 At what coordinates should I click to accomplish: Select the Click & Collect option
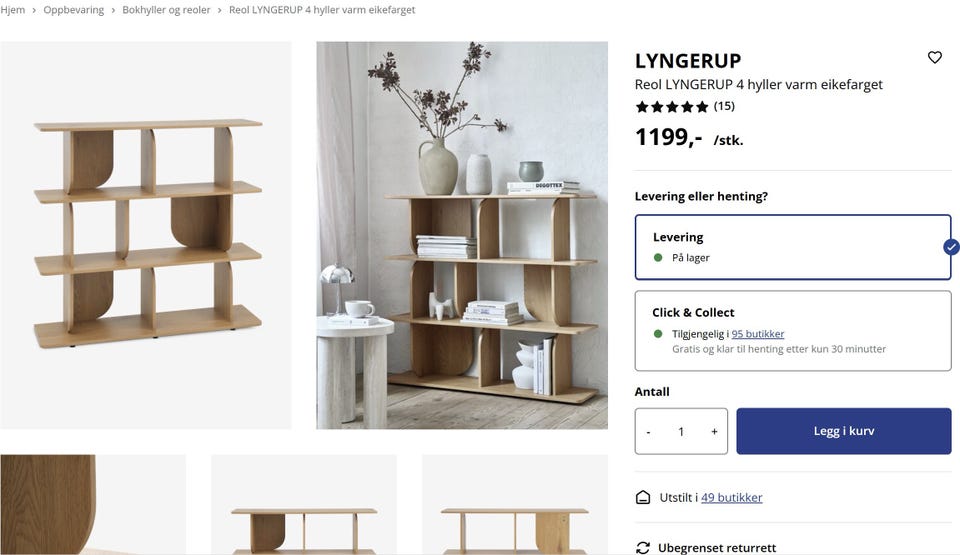click(793, 331)
